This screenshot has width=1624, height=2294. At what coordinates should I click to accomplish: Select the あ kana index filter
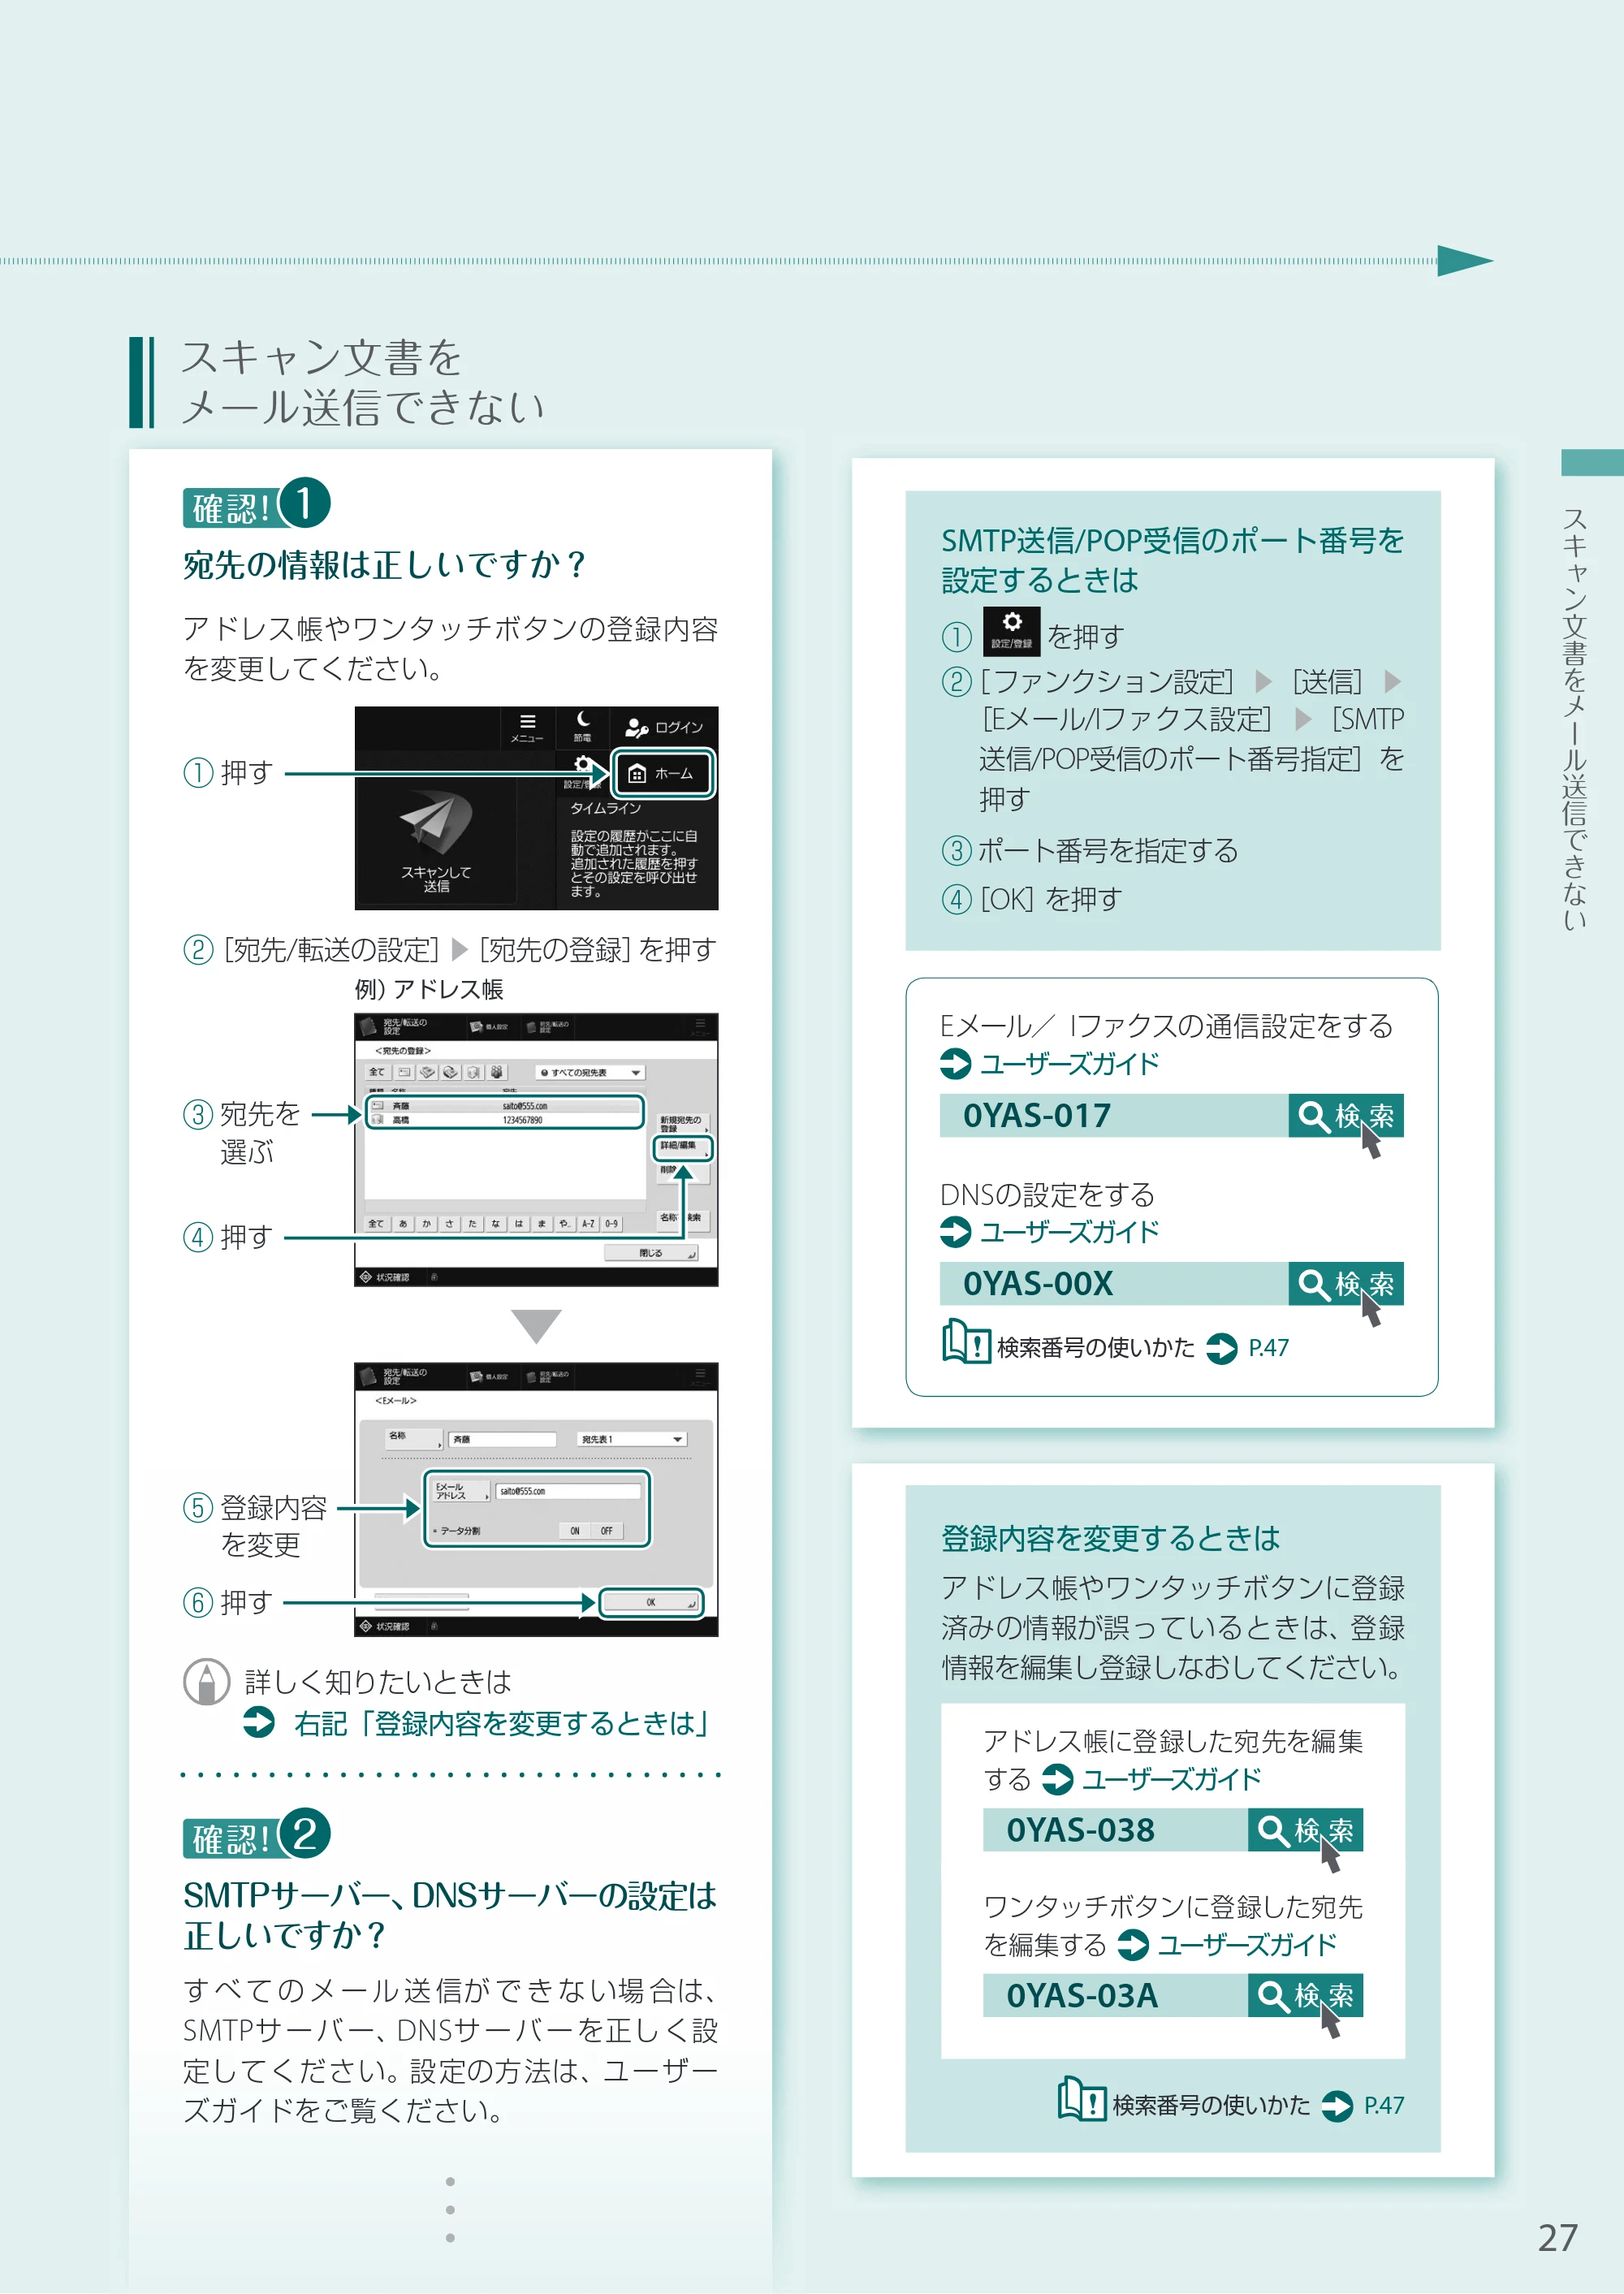tap(403, 1224)
